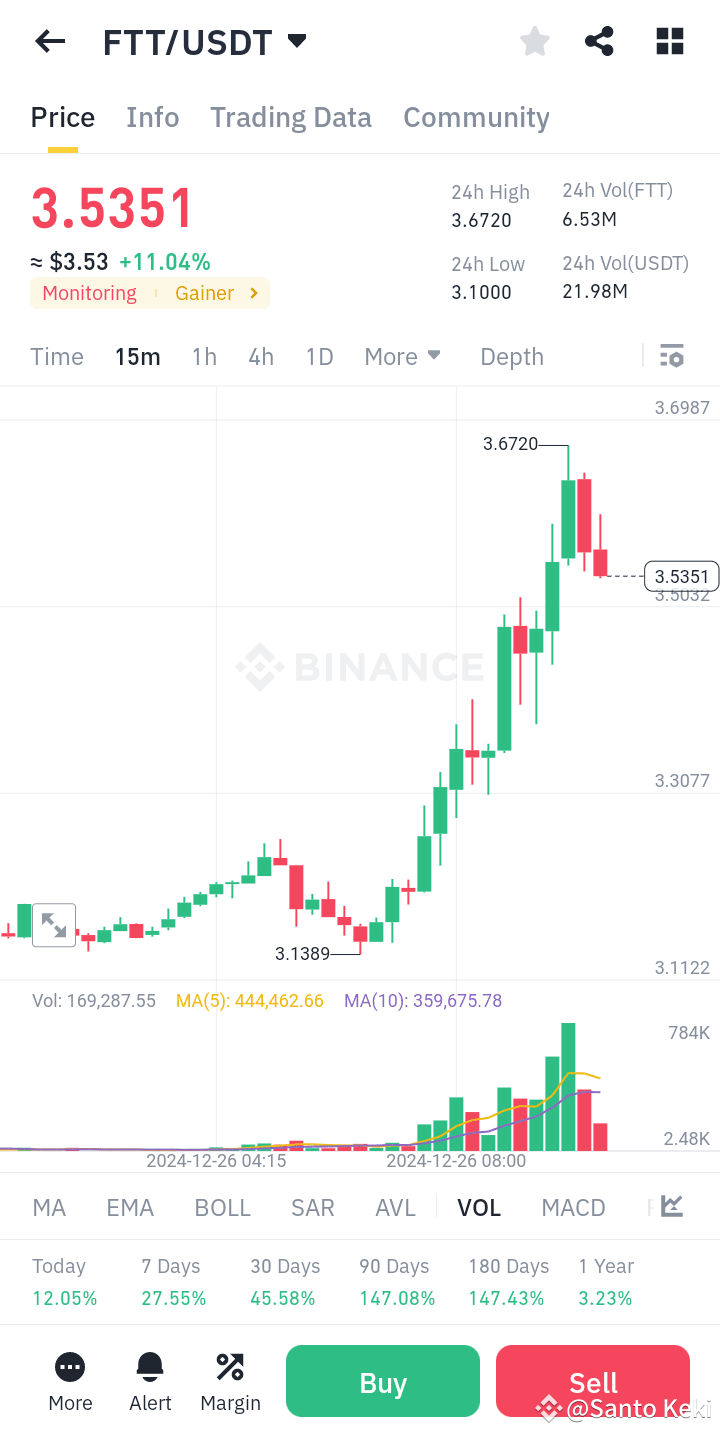
Task: Open the Community tab
Action: pos(476,117)
